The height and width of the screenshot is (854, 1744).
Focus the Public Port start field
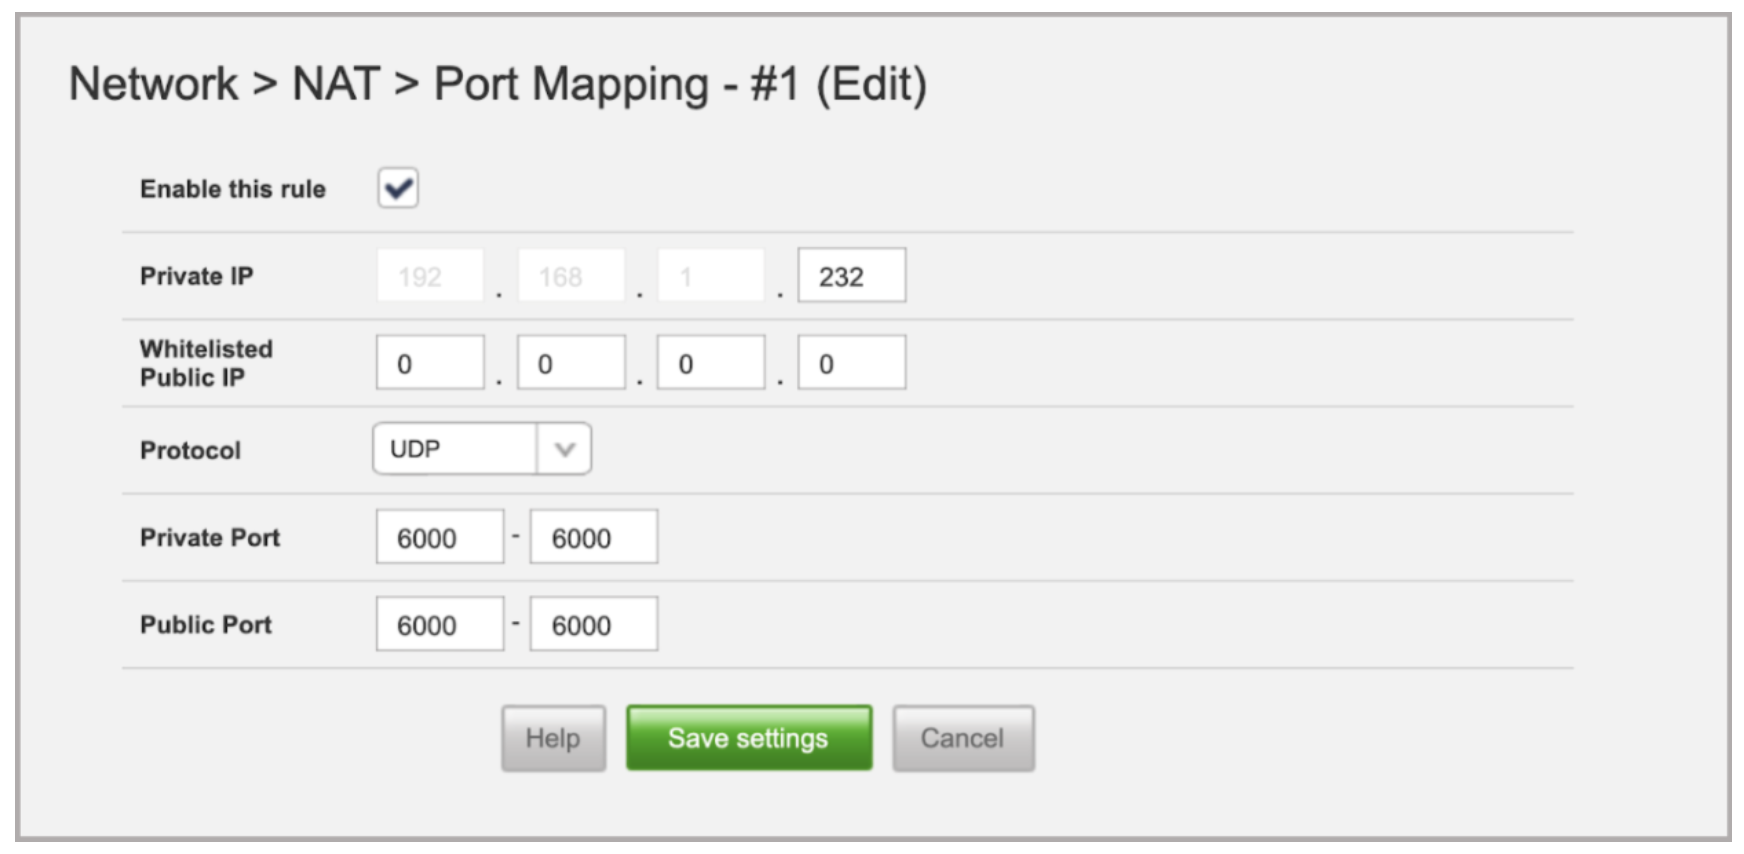tap(439, 624)
